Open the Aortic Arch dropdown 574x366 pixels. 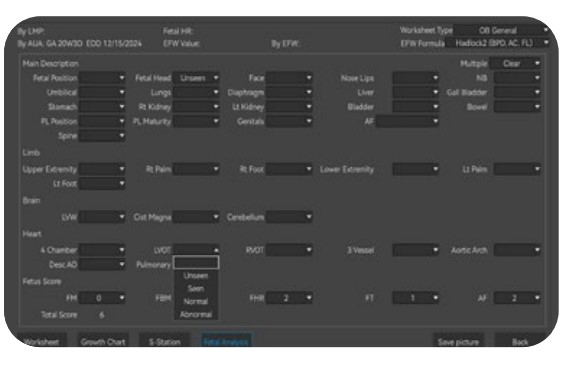tap(517, 250)
